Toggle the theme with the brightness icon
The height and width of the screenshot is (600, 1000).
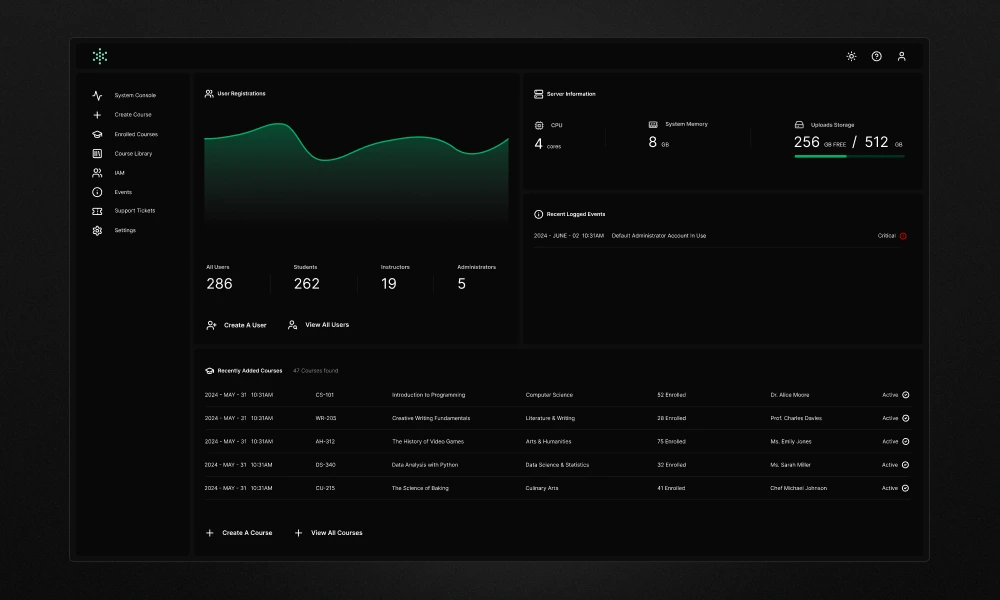click(x=851, y=56)
